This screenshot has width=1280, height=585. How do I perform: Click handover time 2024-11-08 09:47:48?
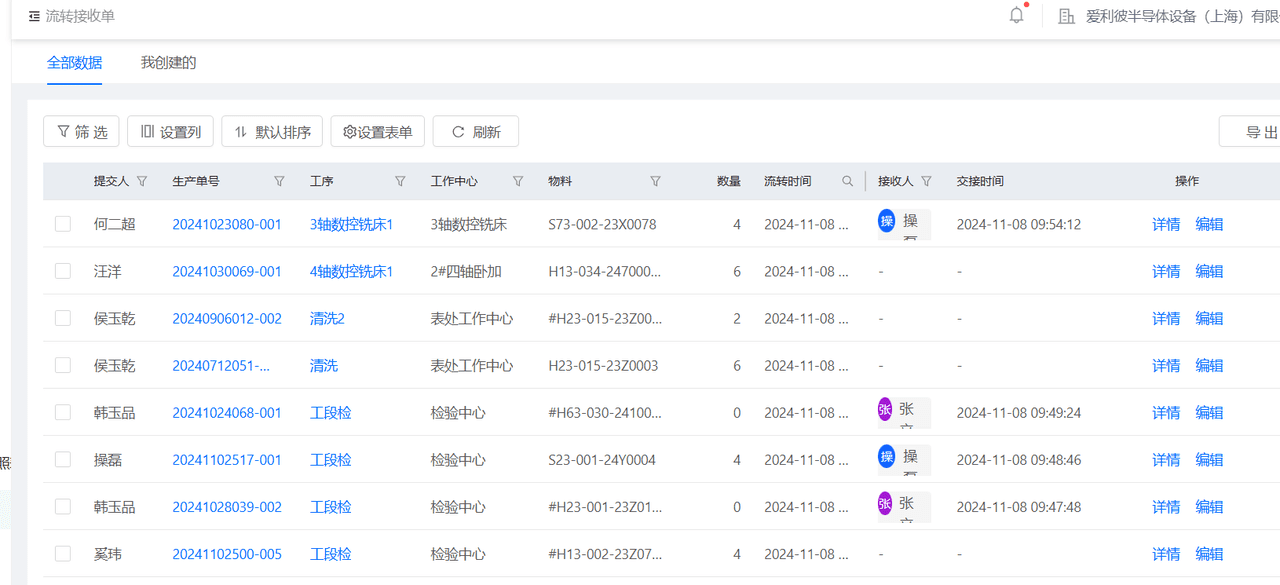tap(1019, 506)
